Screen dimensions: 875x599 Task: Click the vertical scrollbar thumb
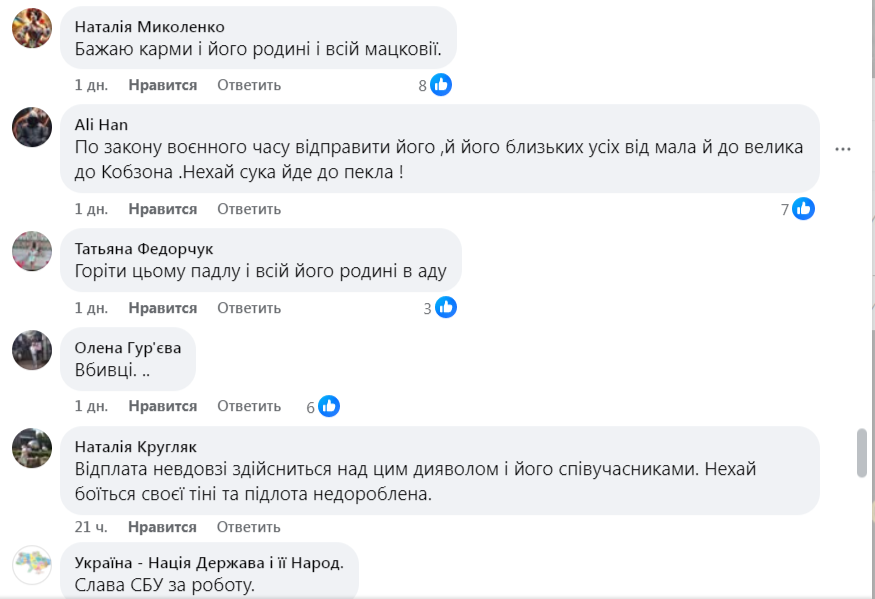[x=862, y=454]
